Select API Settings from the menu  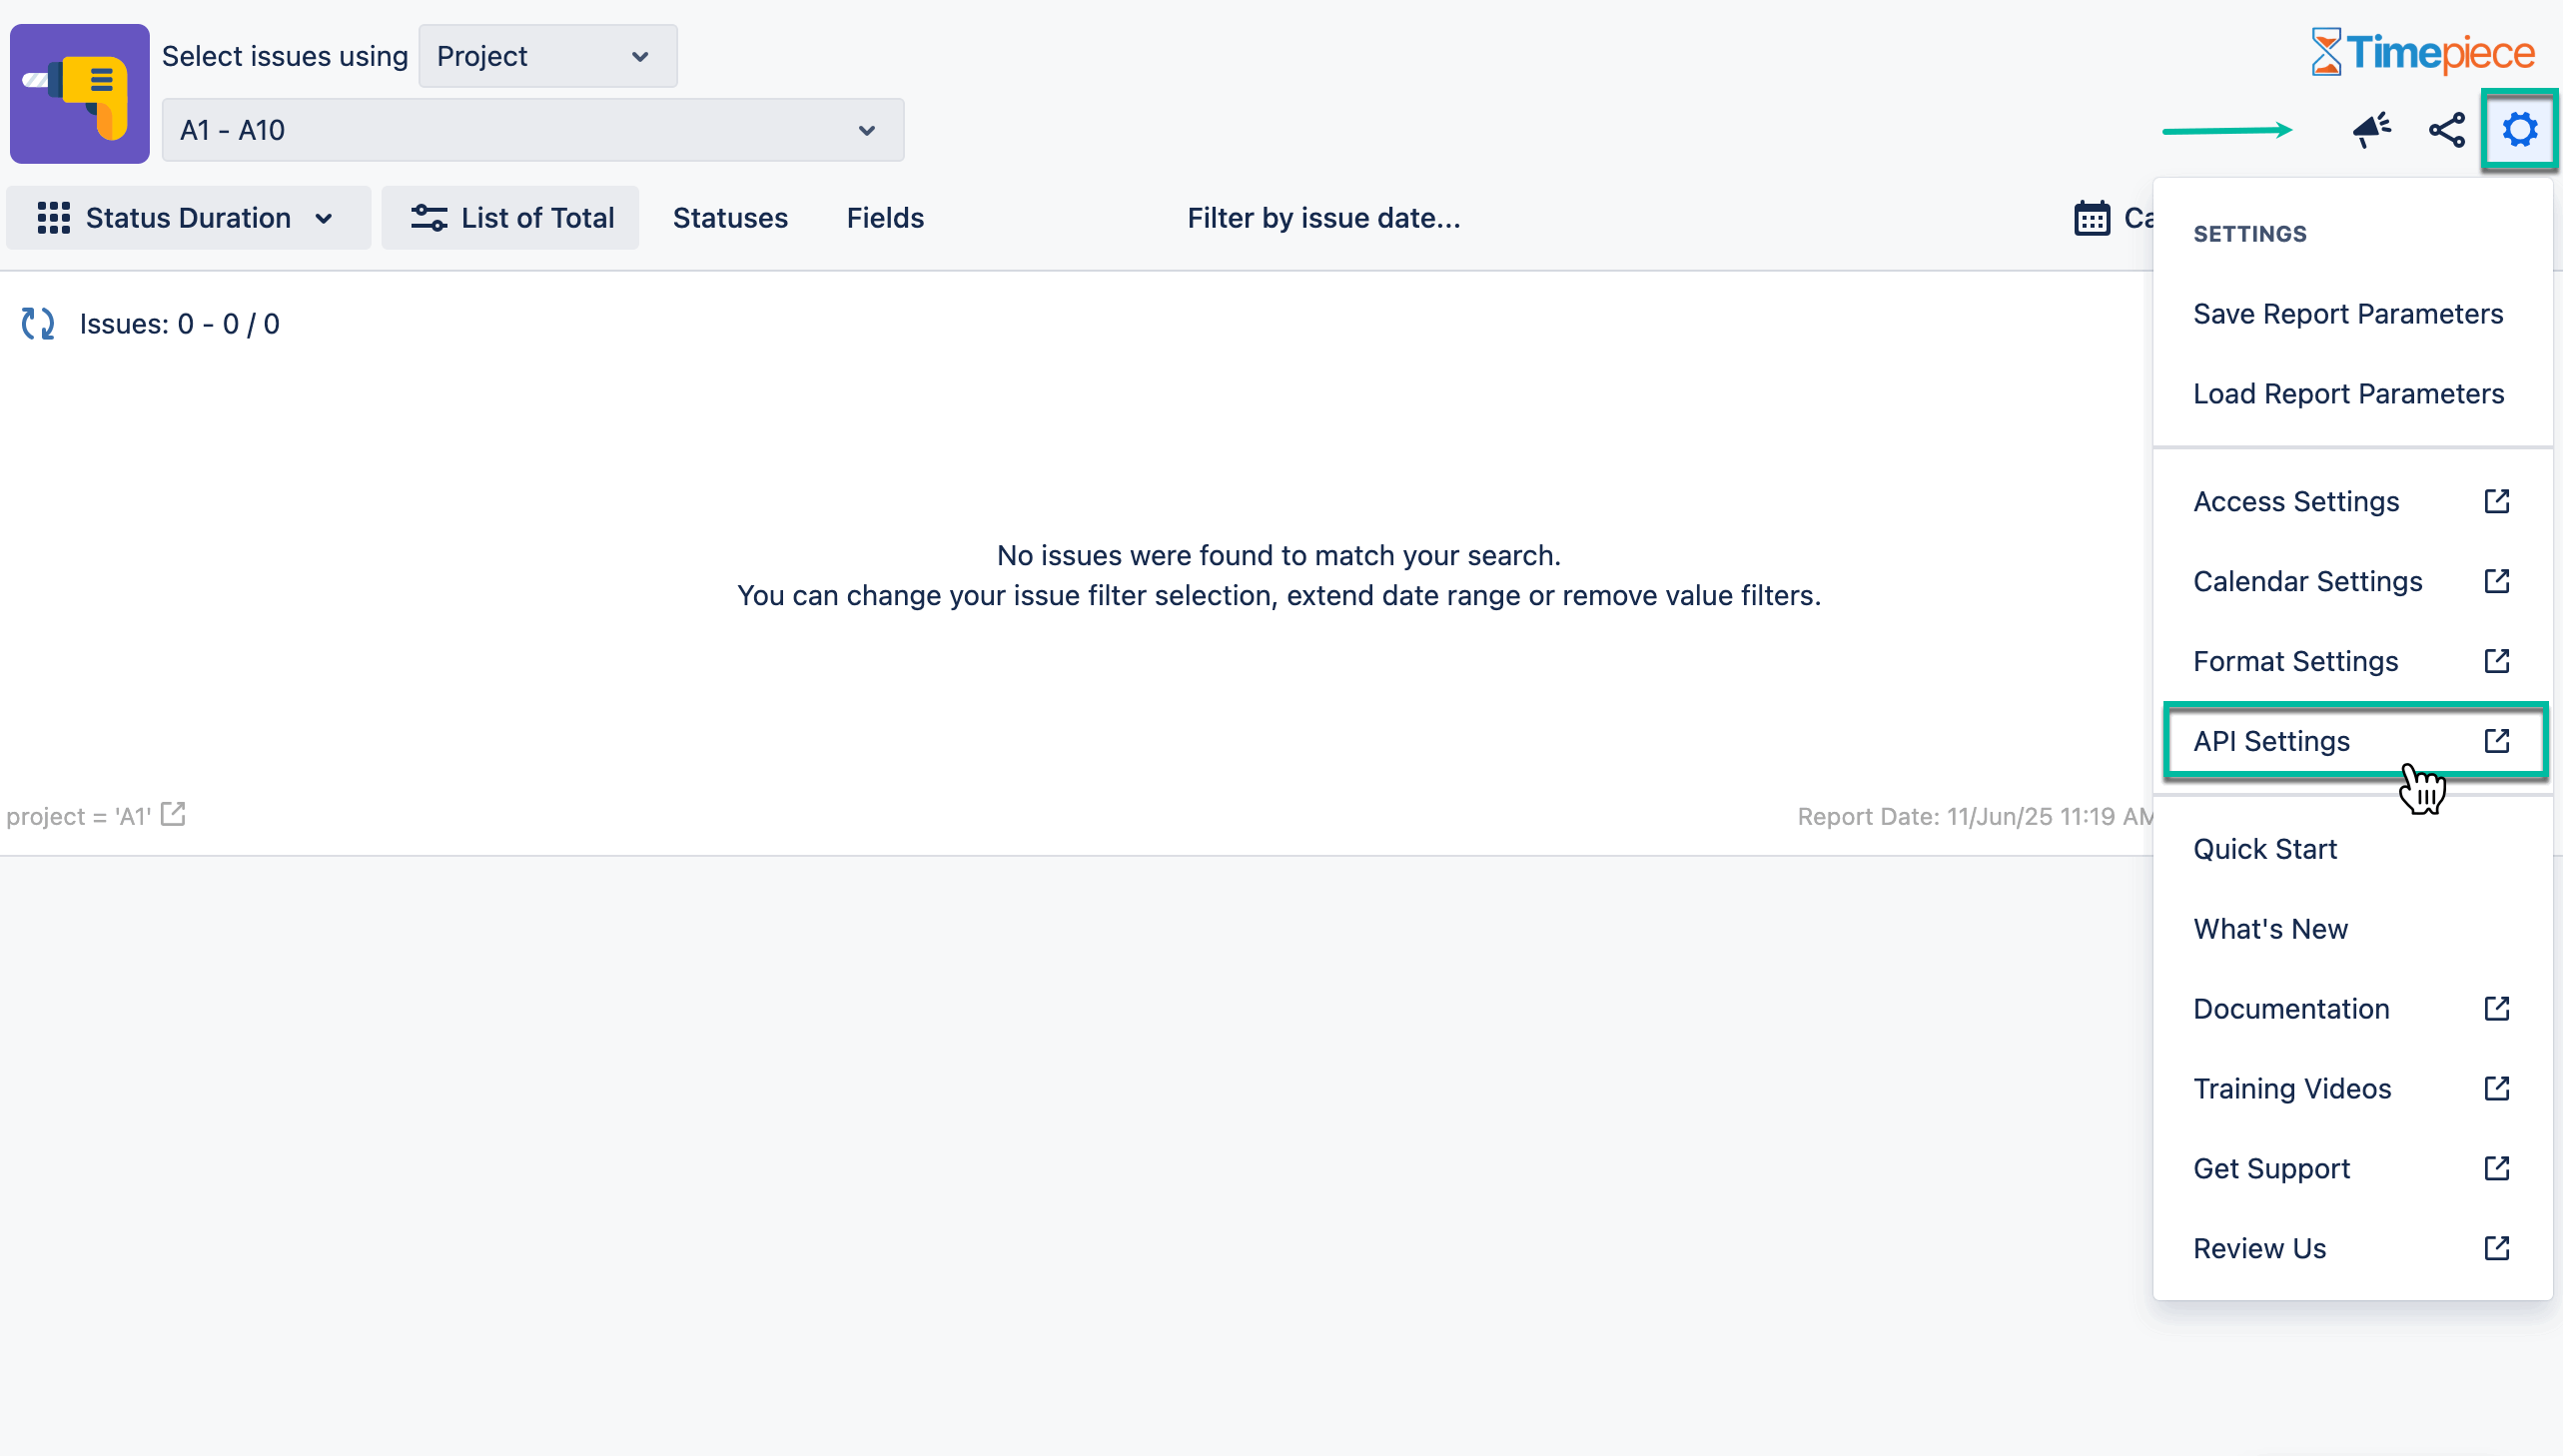[2271, 741]
